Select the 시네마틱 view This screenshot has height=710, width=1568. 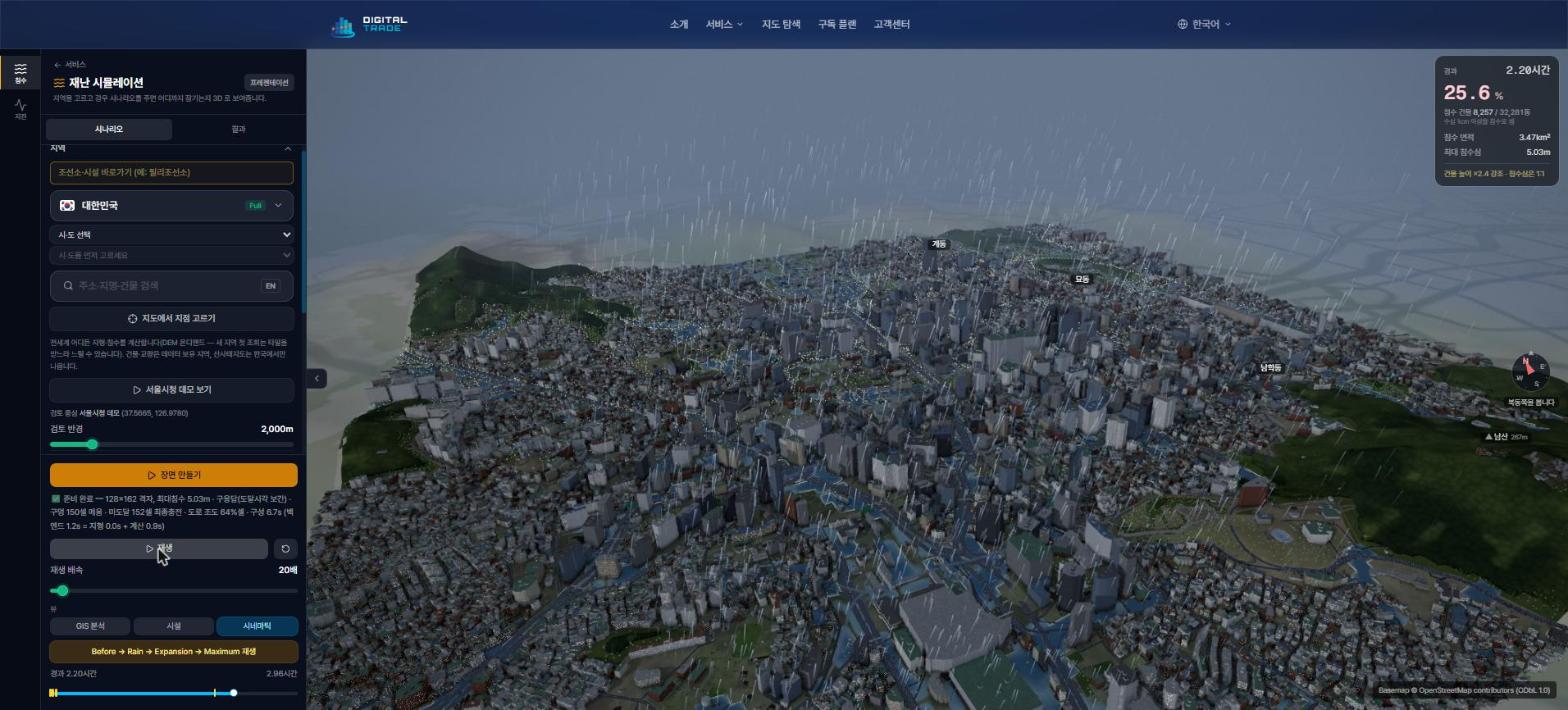click(x=257, y=626)
